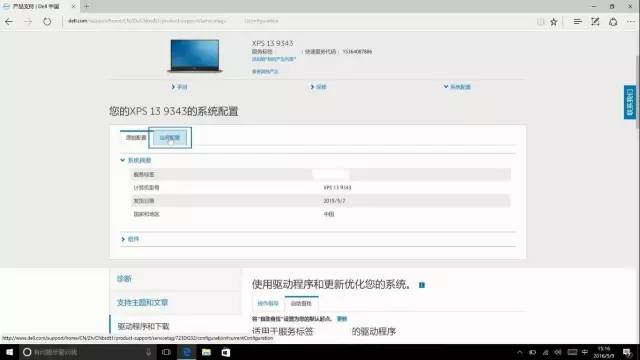Viewport: 640px width, 360px height.
Task: Open Action Center notifications icon
Action: pyautogui.click(x=627, y=352)
